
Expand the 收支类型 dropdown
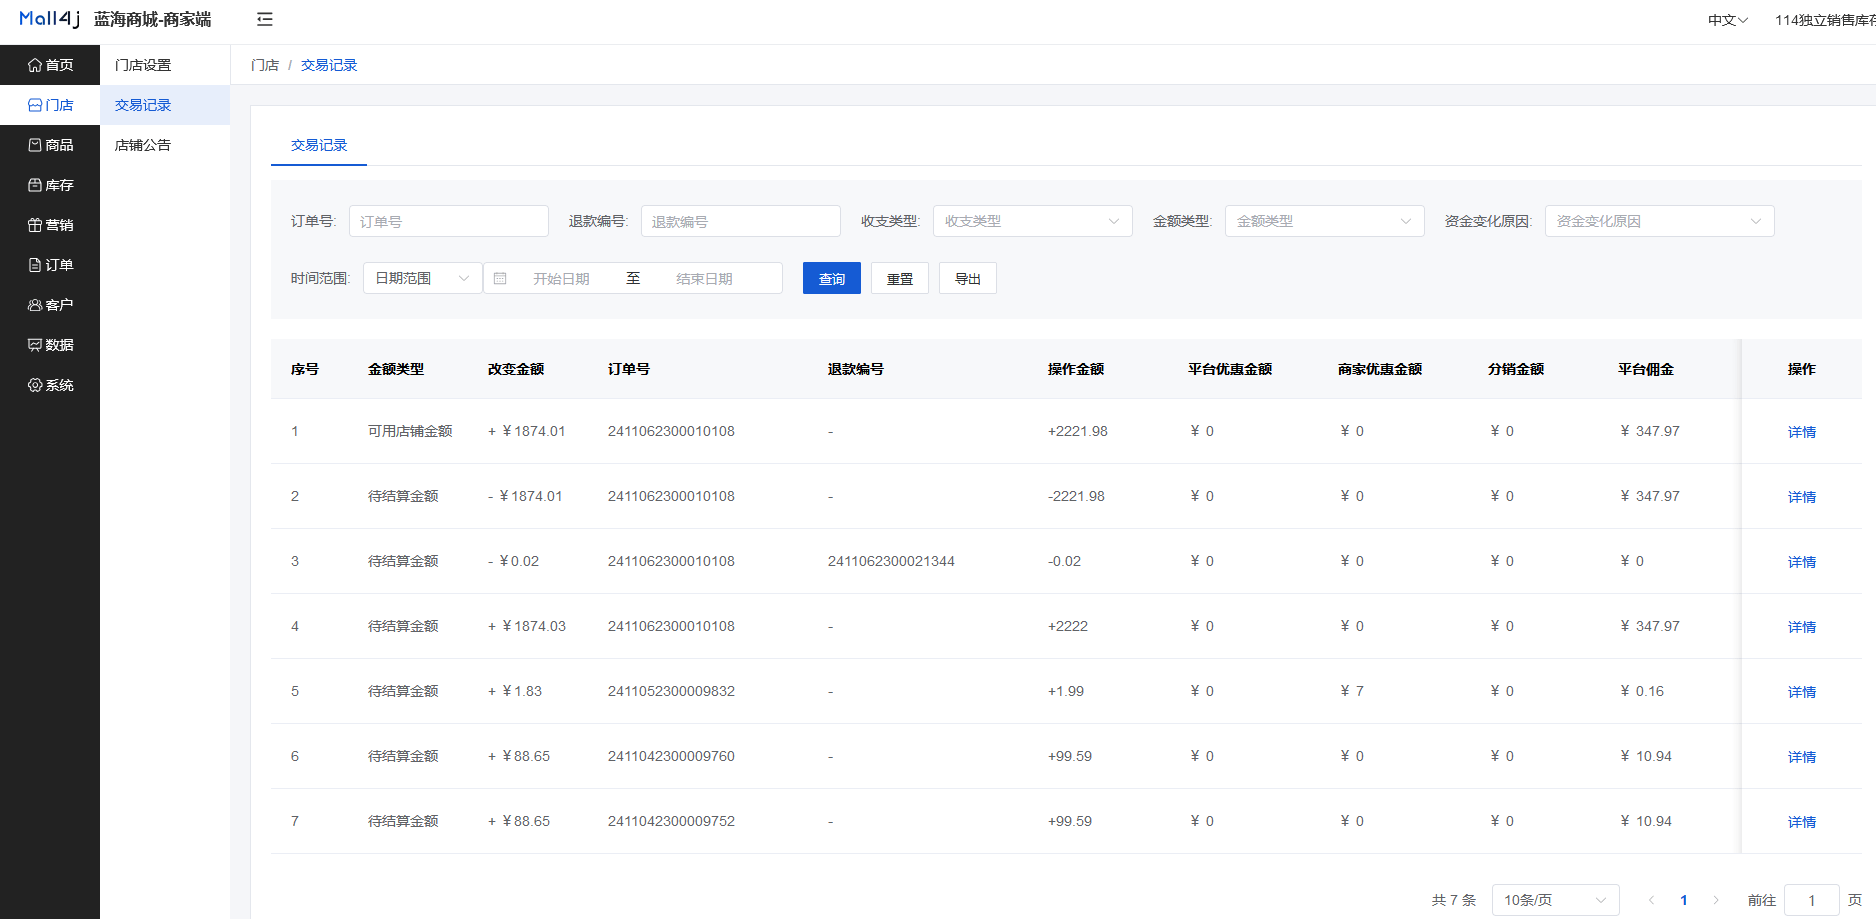click(x=1033, y=221)
